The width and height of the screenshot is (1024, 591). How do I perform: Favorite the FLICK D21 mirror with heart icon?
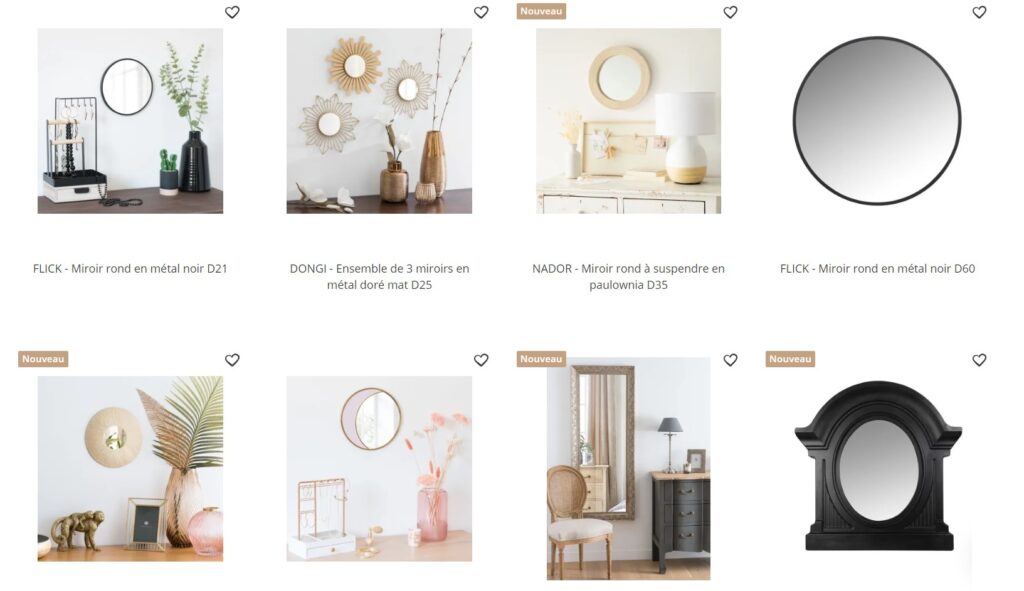[232, 12]
